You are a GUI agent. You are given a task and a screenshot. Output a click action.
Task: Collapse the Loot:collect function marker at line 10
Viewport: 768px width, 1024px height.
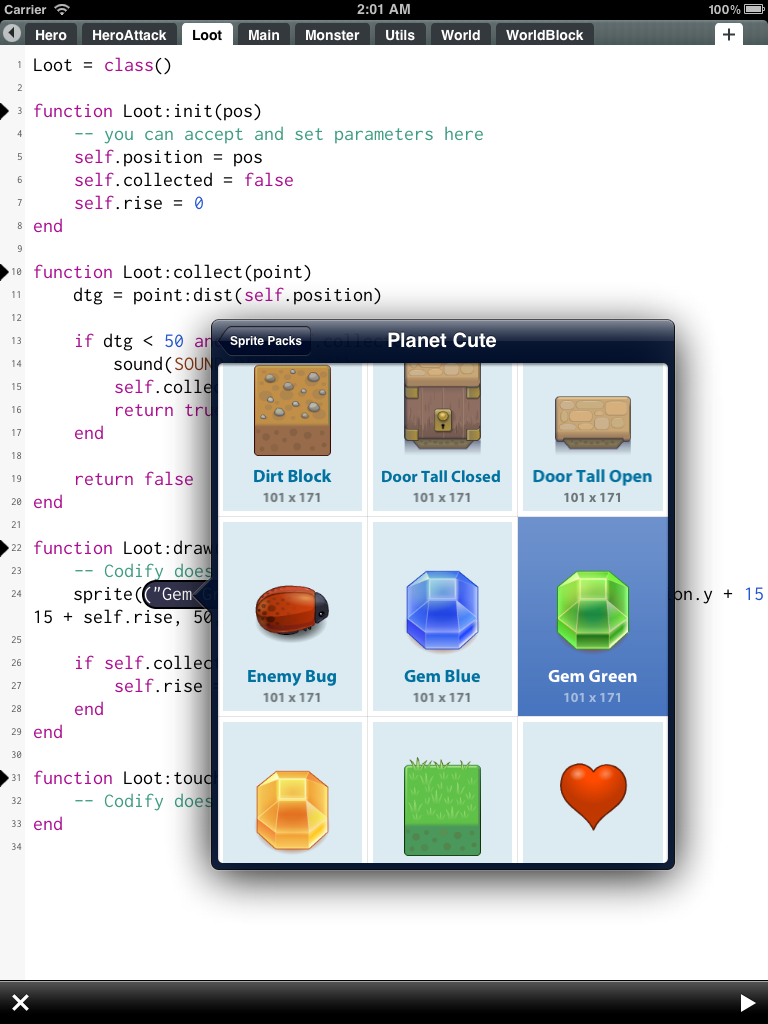[x=5, y=272]
